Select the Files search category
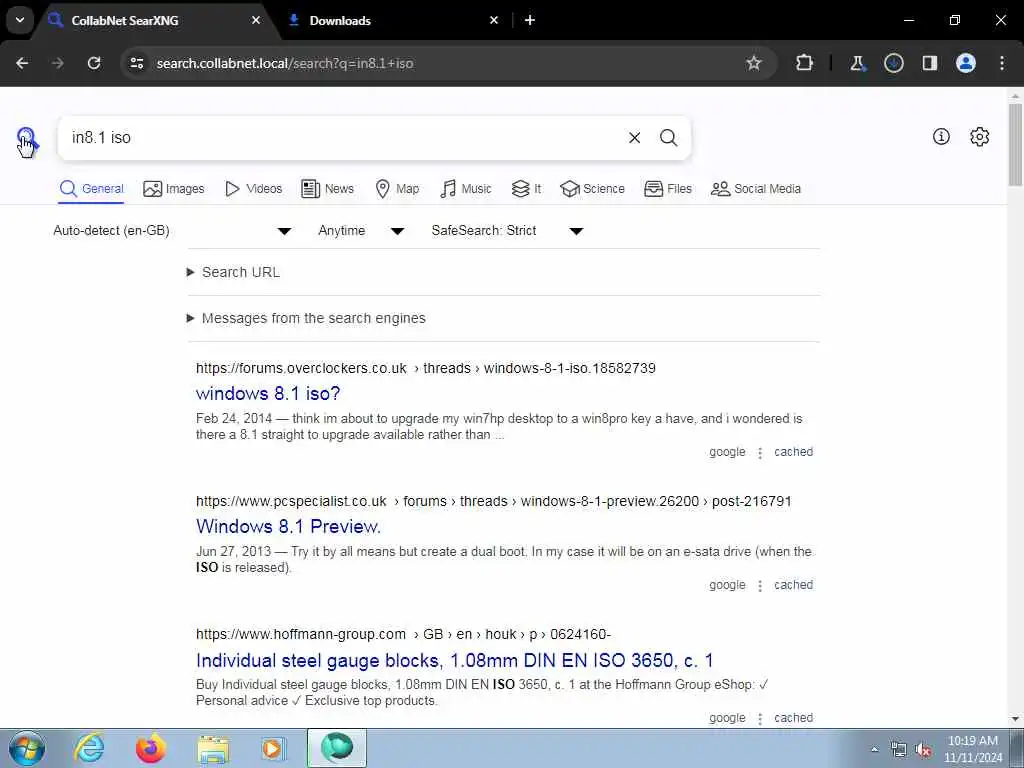This screenshot has height=768, width=1024. tap(667, 189)
